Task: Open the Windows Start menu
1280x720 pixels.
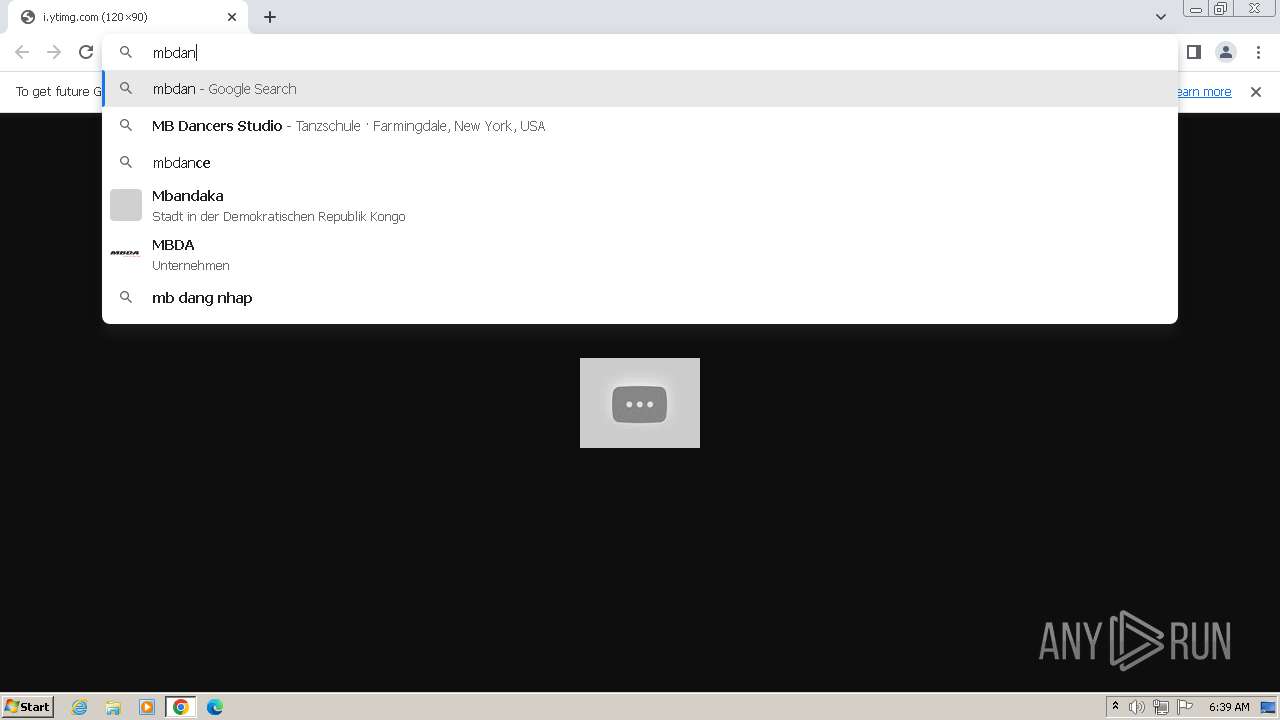Action: tap(28, 706)
